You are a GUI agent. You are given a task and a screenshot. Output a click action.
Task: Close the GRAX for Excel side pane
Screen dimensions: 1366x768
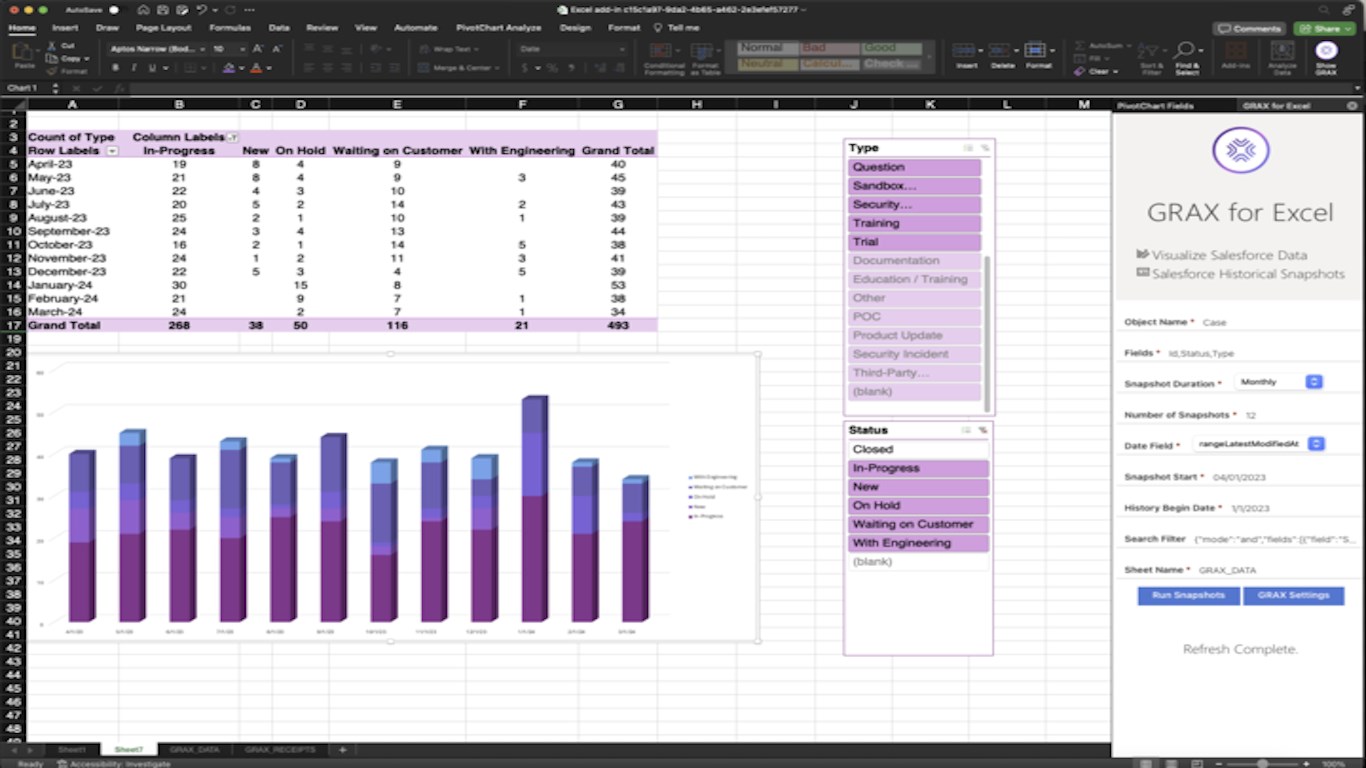tap(1352, 105)
